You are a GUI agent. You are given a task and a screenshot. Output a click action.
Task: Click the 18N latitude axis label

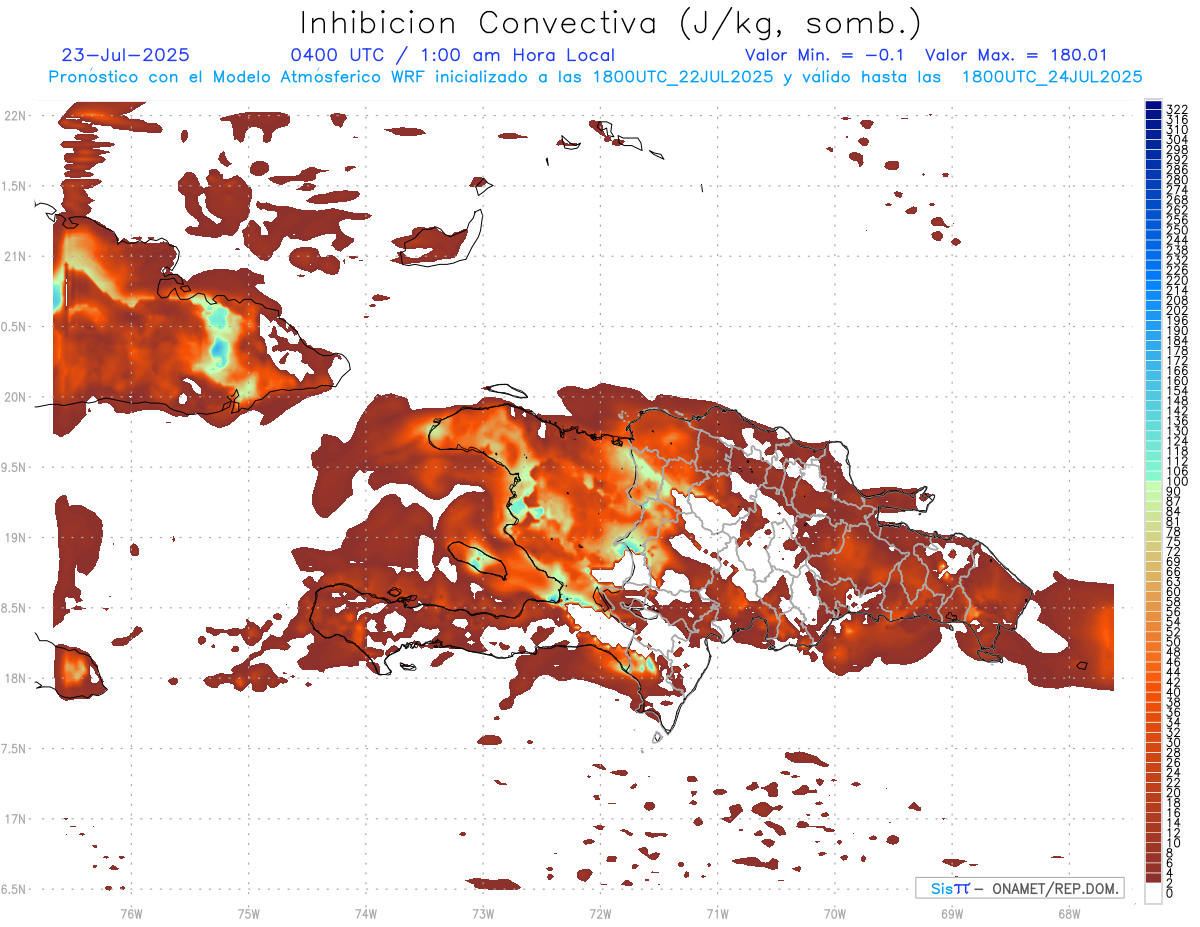[15, 679]
